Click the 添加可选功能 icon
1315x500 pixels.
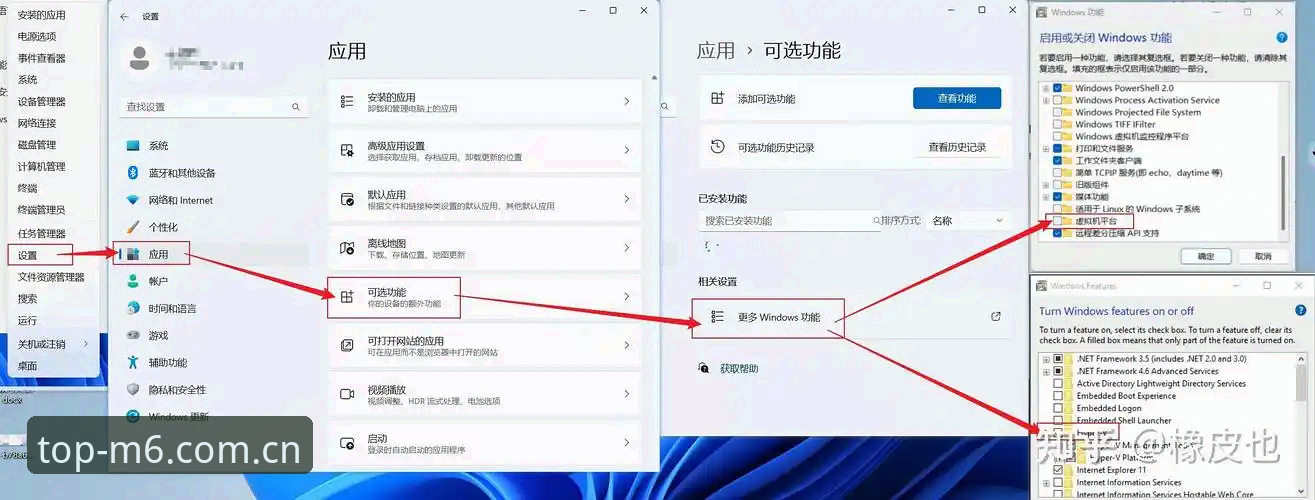tap(717, 98)
